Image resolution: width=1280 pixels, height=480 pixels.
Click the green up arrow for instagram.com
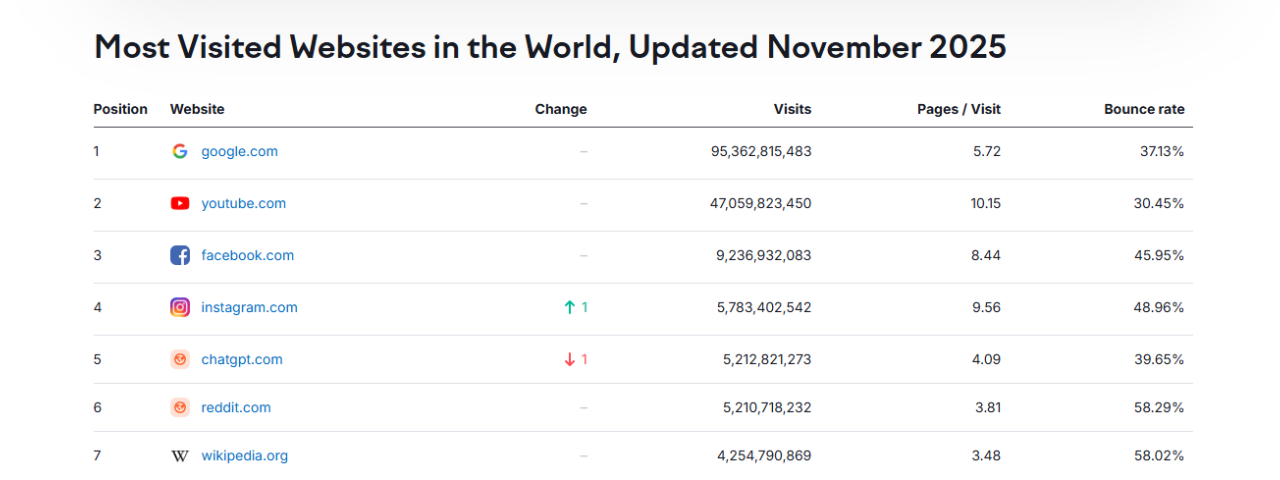click(x=570, y=307)
